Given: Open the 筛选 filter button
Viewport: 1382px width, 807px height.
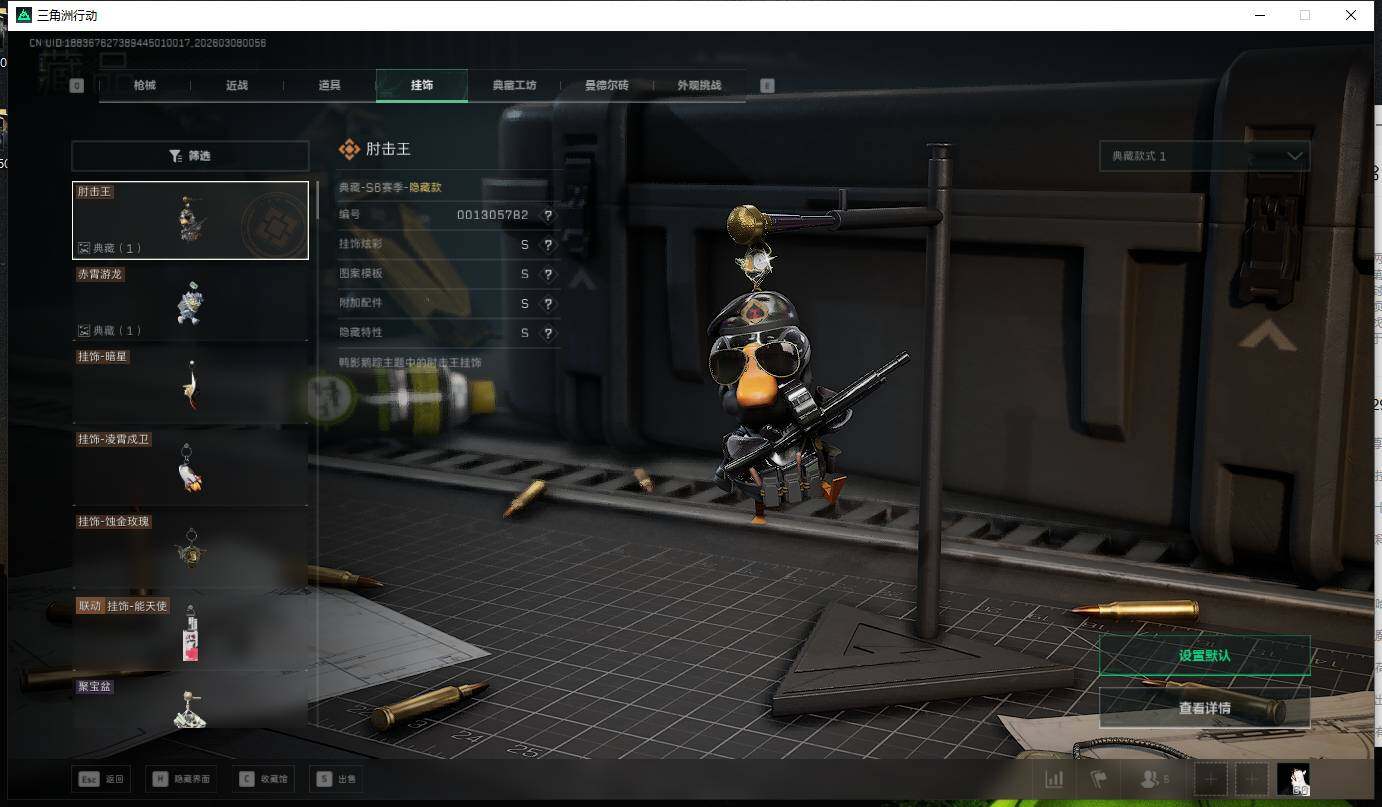Looking at the screenshot, I should tap(190, 156).
